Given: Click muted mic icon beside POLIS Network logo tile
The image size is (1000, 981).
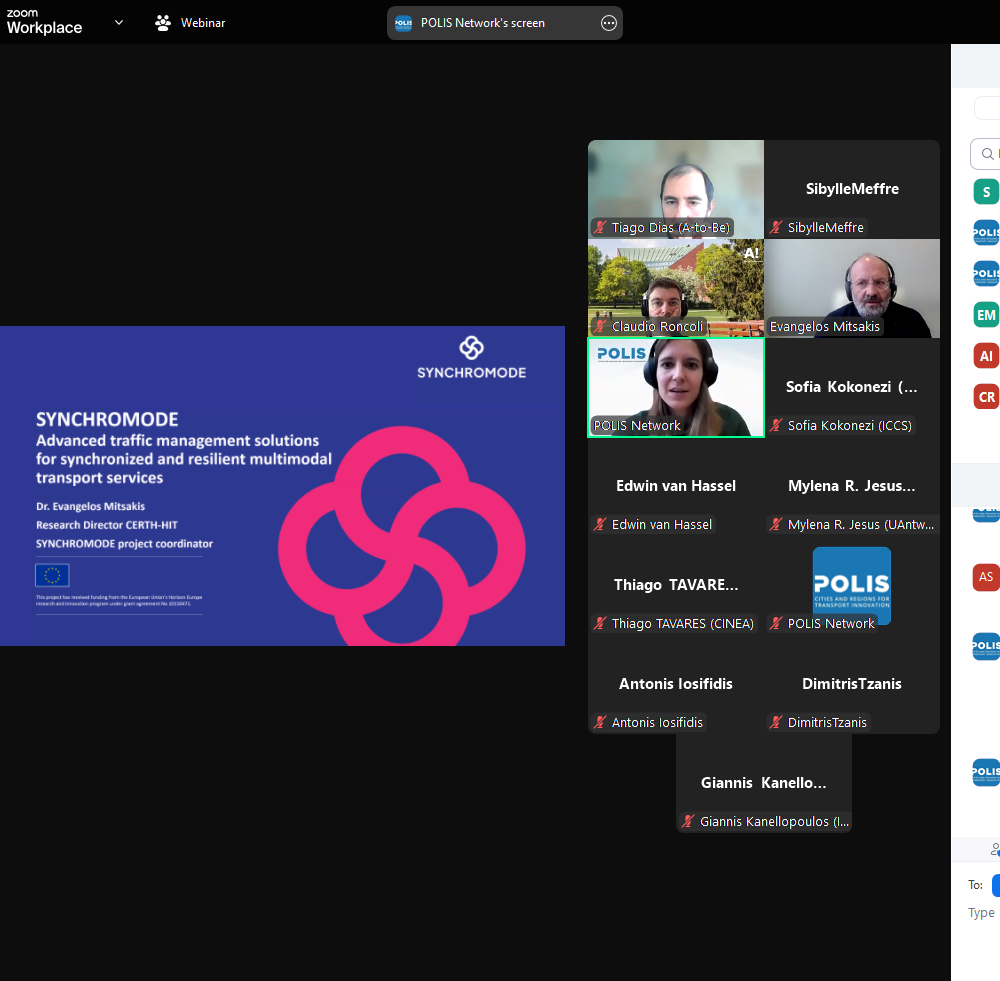Looking at the screenshot, I should pyautogui.click(x=776, y=623).
